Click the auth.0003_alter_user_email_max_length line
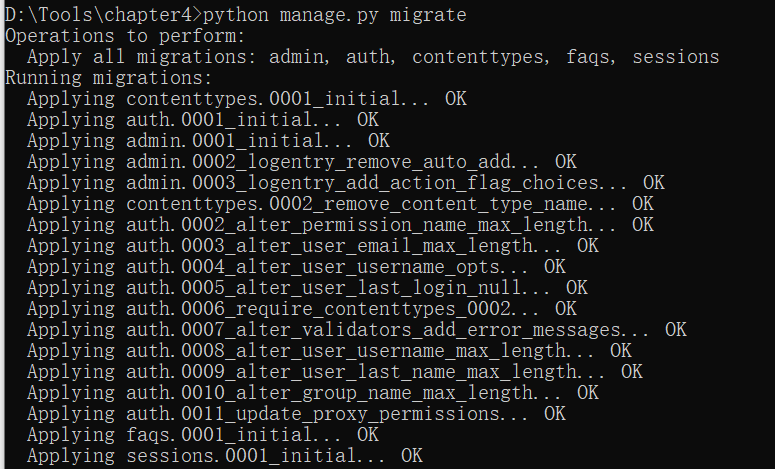This screenshot has width=775, height=469. (x=312, y=245)
